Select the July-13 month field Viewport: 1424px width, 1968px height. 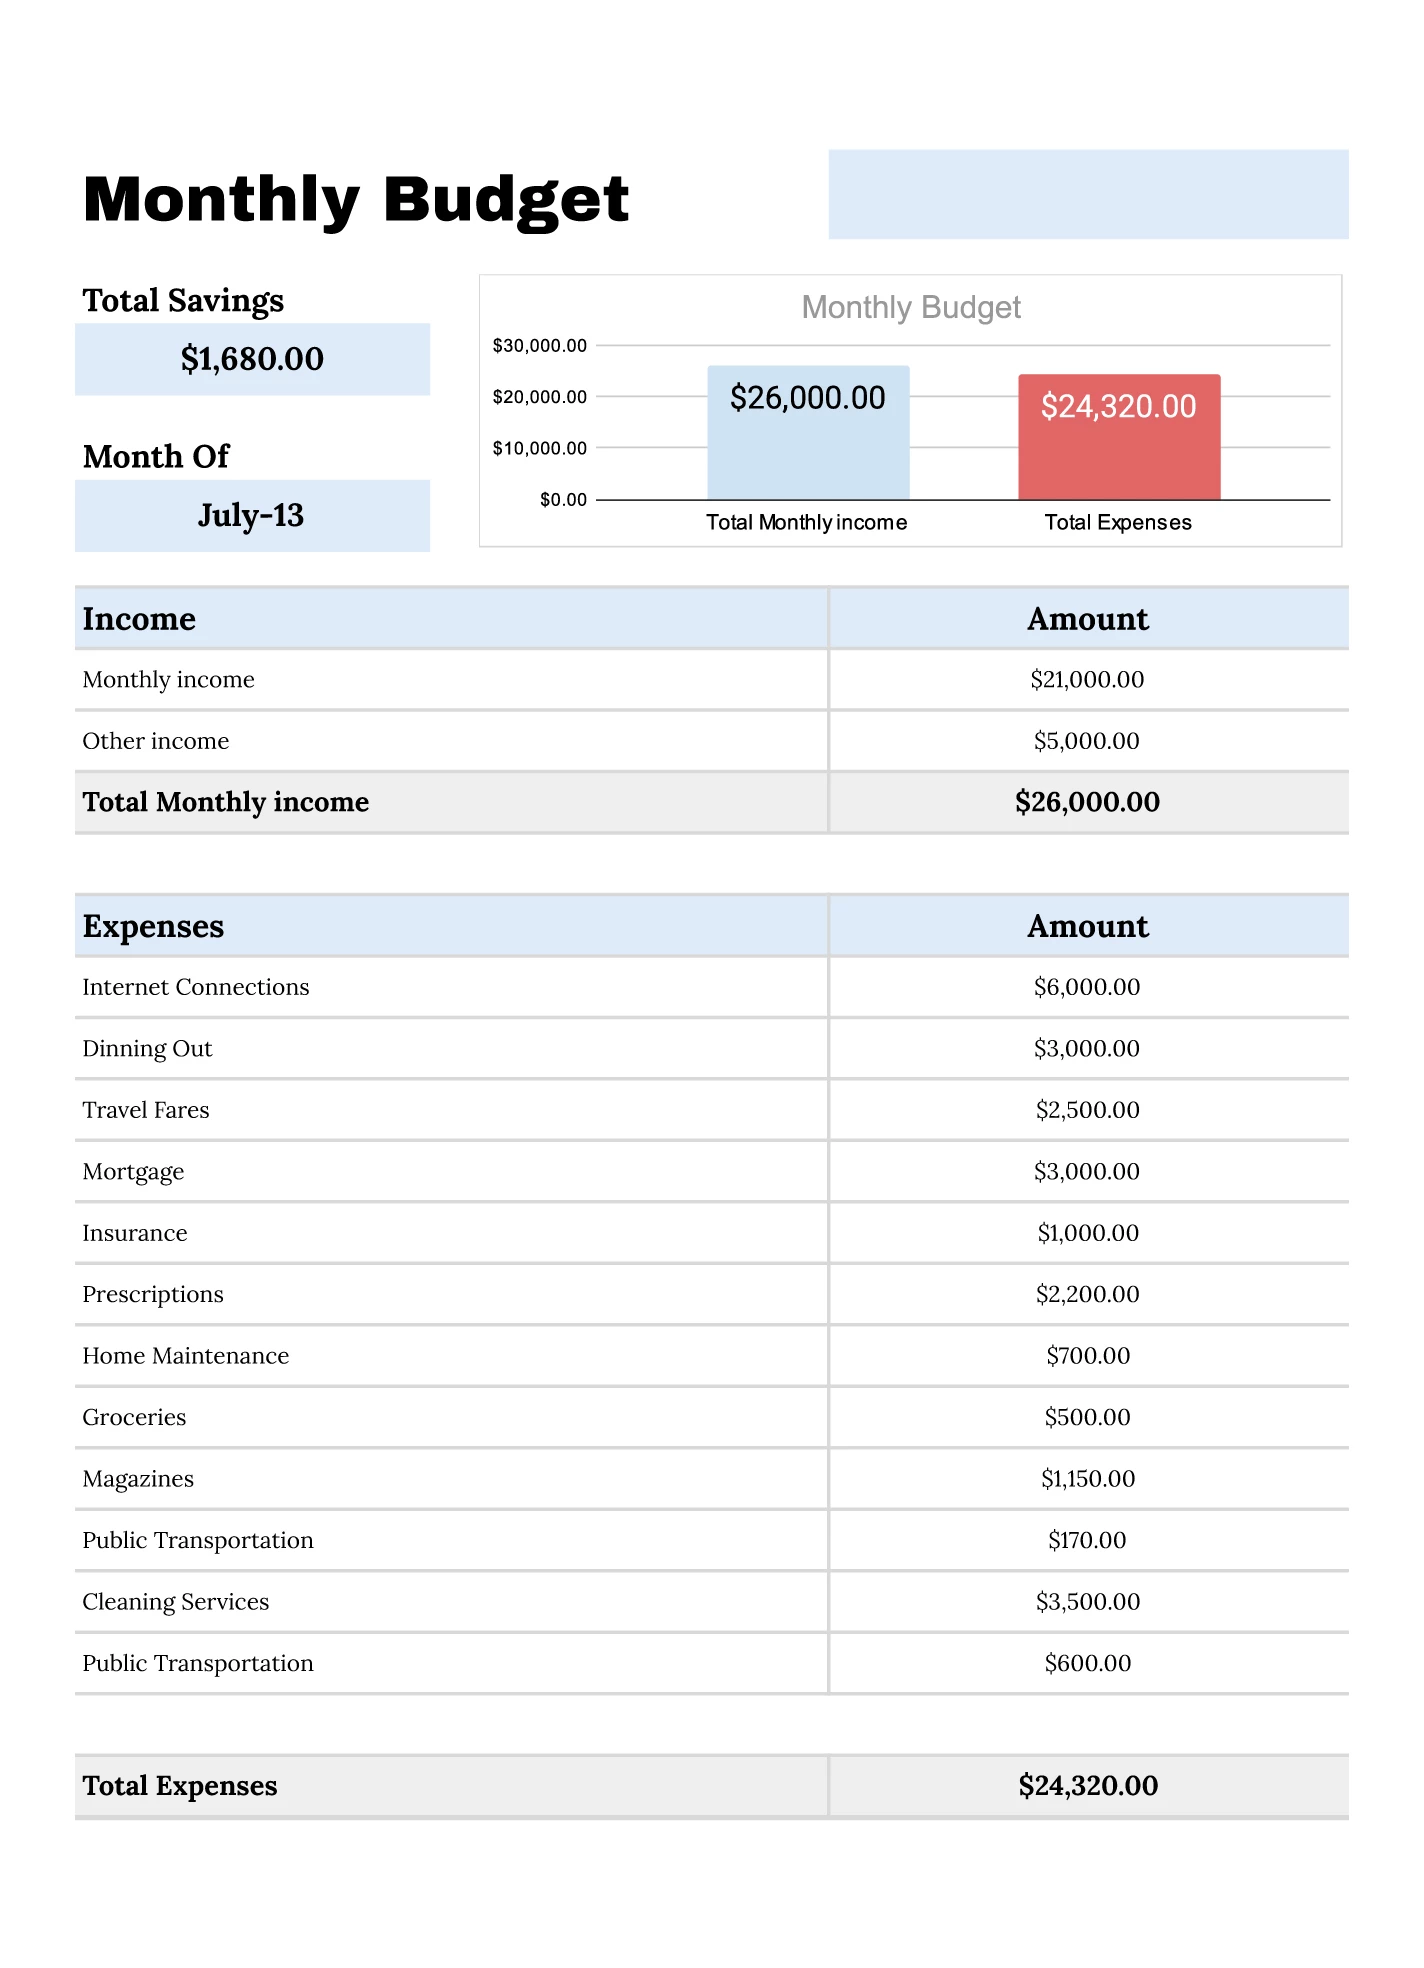[252, 516]
